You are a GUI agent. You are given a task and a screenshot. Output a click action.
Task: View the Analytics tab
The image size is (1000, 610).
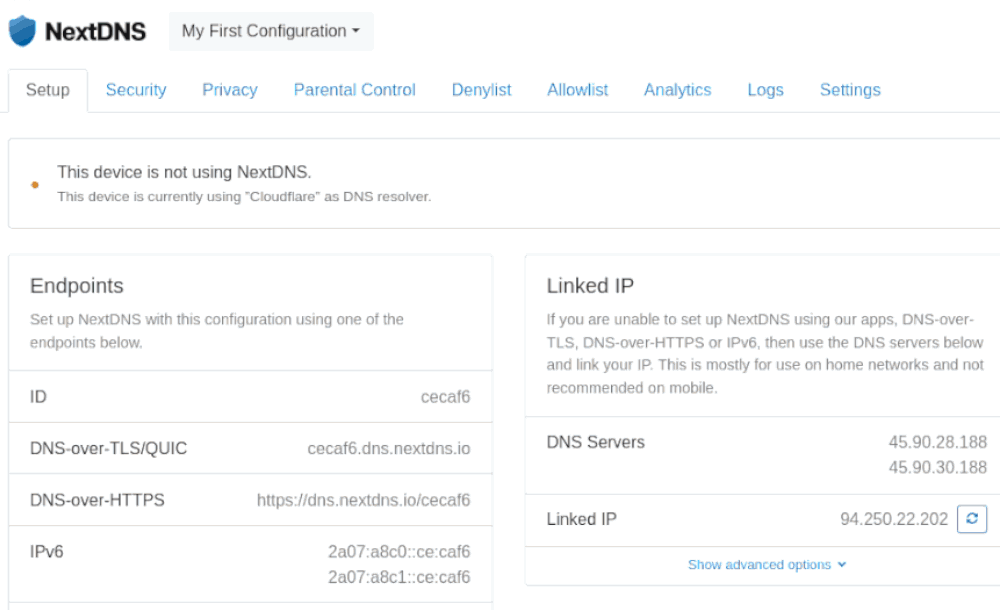pyautogui.click(x=677, y=90)
